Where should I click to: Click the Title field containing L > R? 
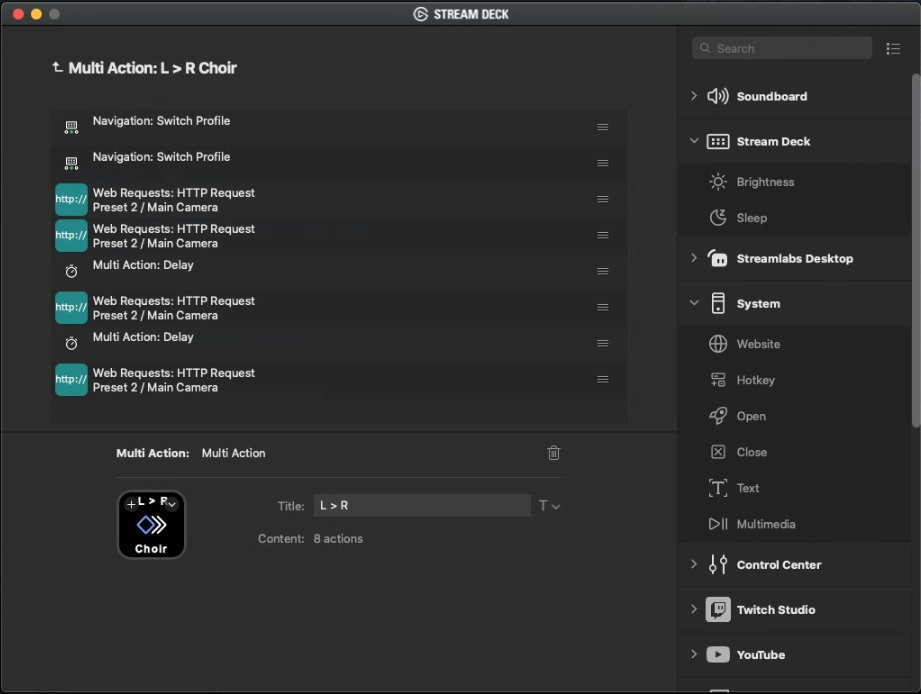422,506
